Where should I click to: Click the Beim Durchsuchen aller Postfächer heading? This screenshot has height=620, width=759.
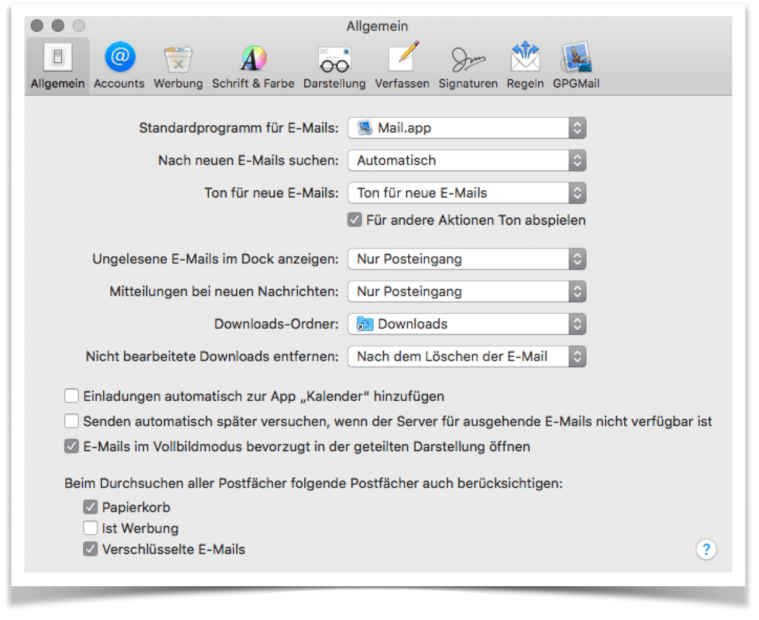314,484
